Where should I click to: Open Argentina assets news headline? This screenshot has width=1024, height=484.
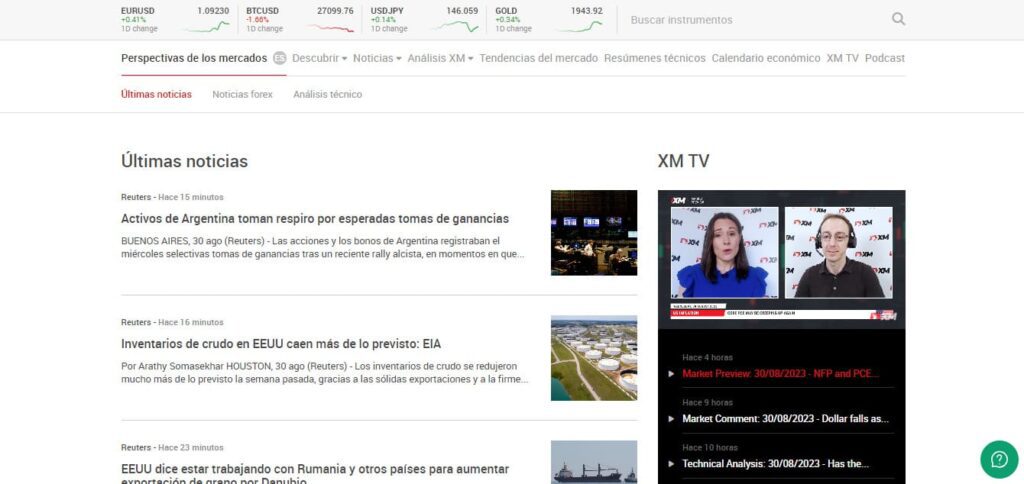click(315, 218)
